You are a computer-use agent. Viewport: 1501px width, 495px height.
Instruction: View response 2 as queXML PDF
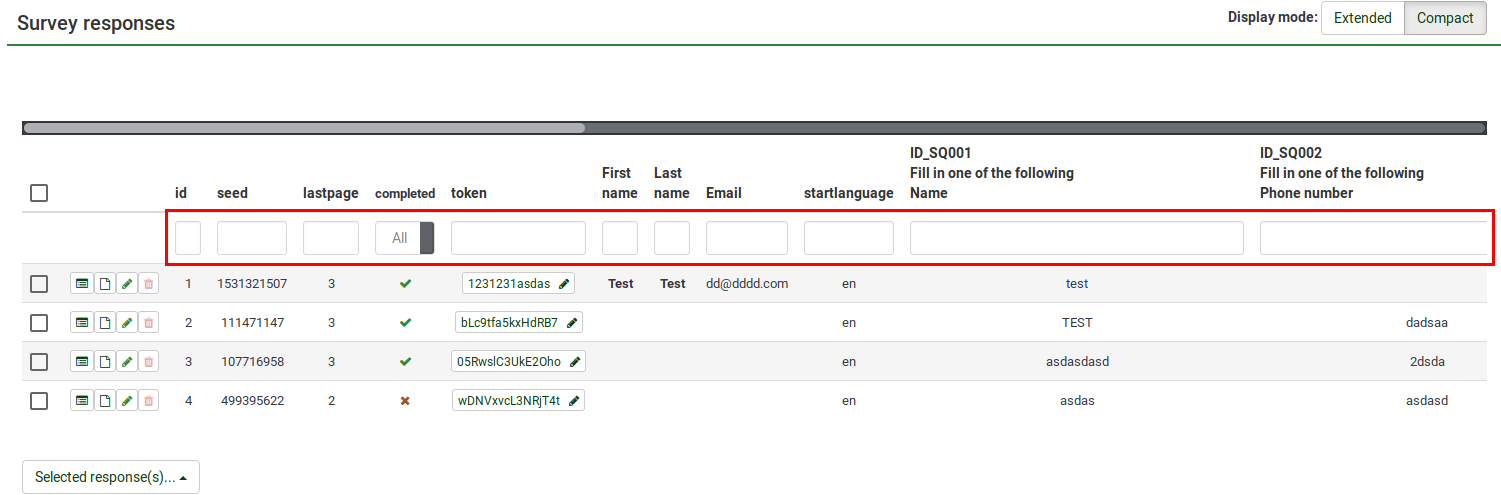(104, 323)
